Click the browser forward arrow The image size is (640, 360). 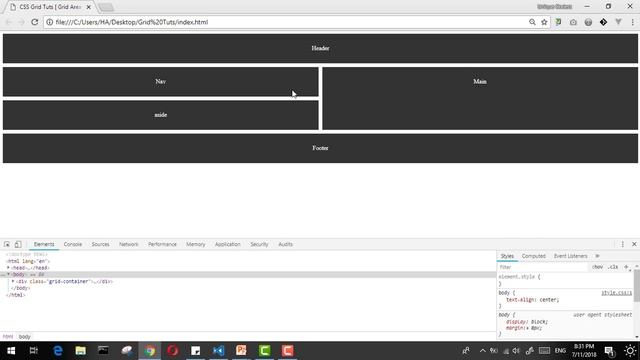click(x=22, y=22)
